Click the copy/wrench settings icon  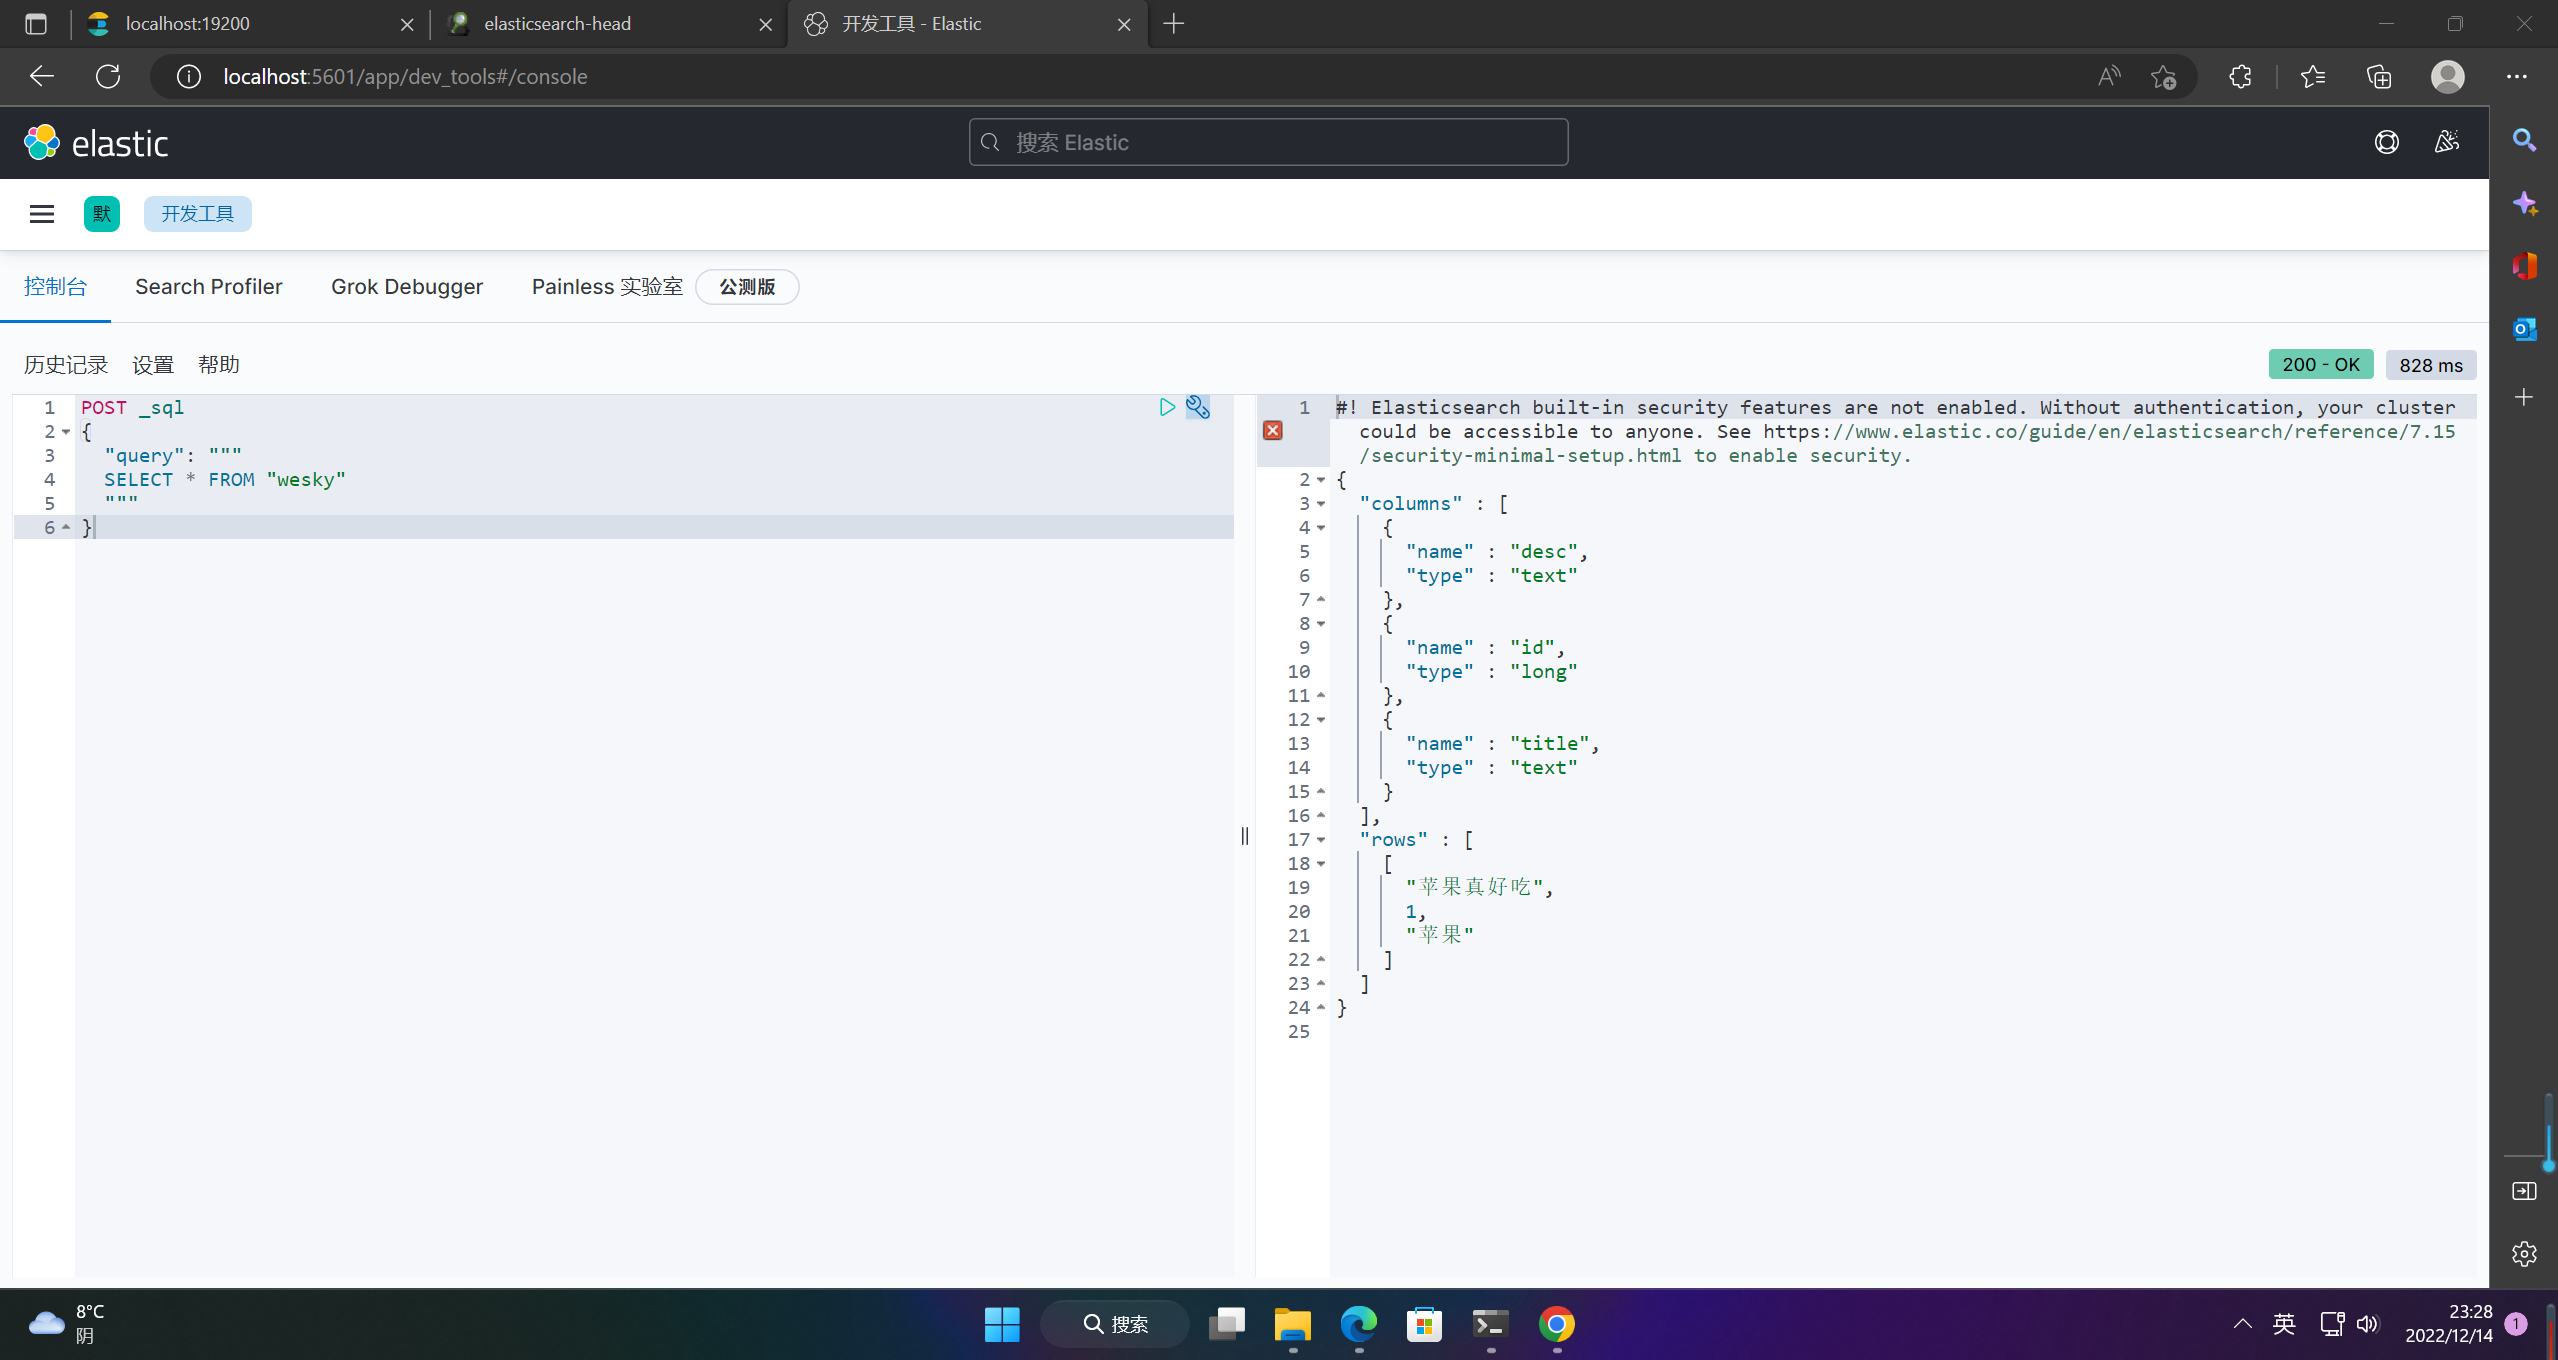point(1198,406)
